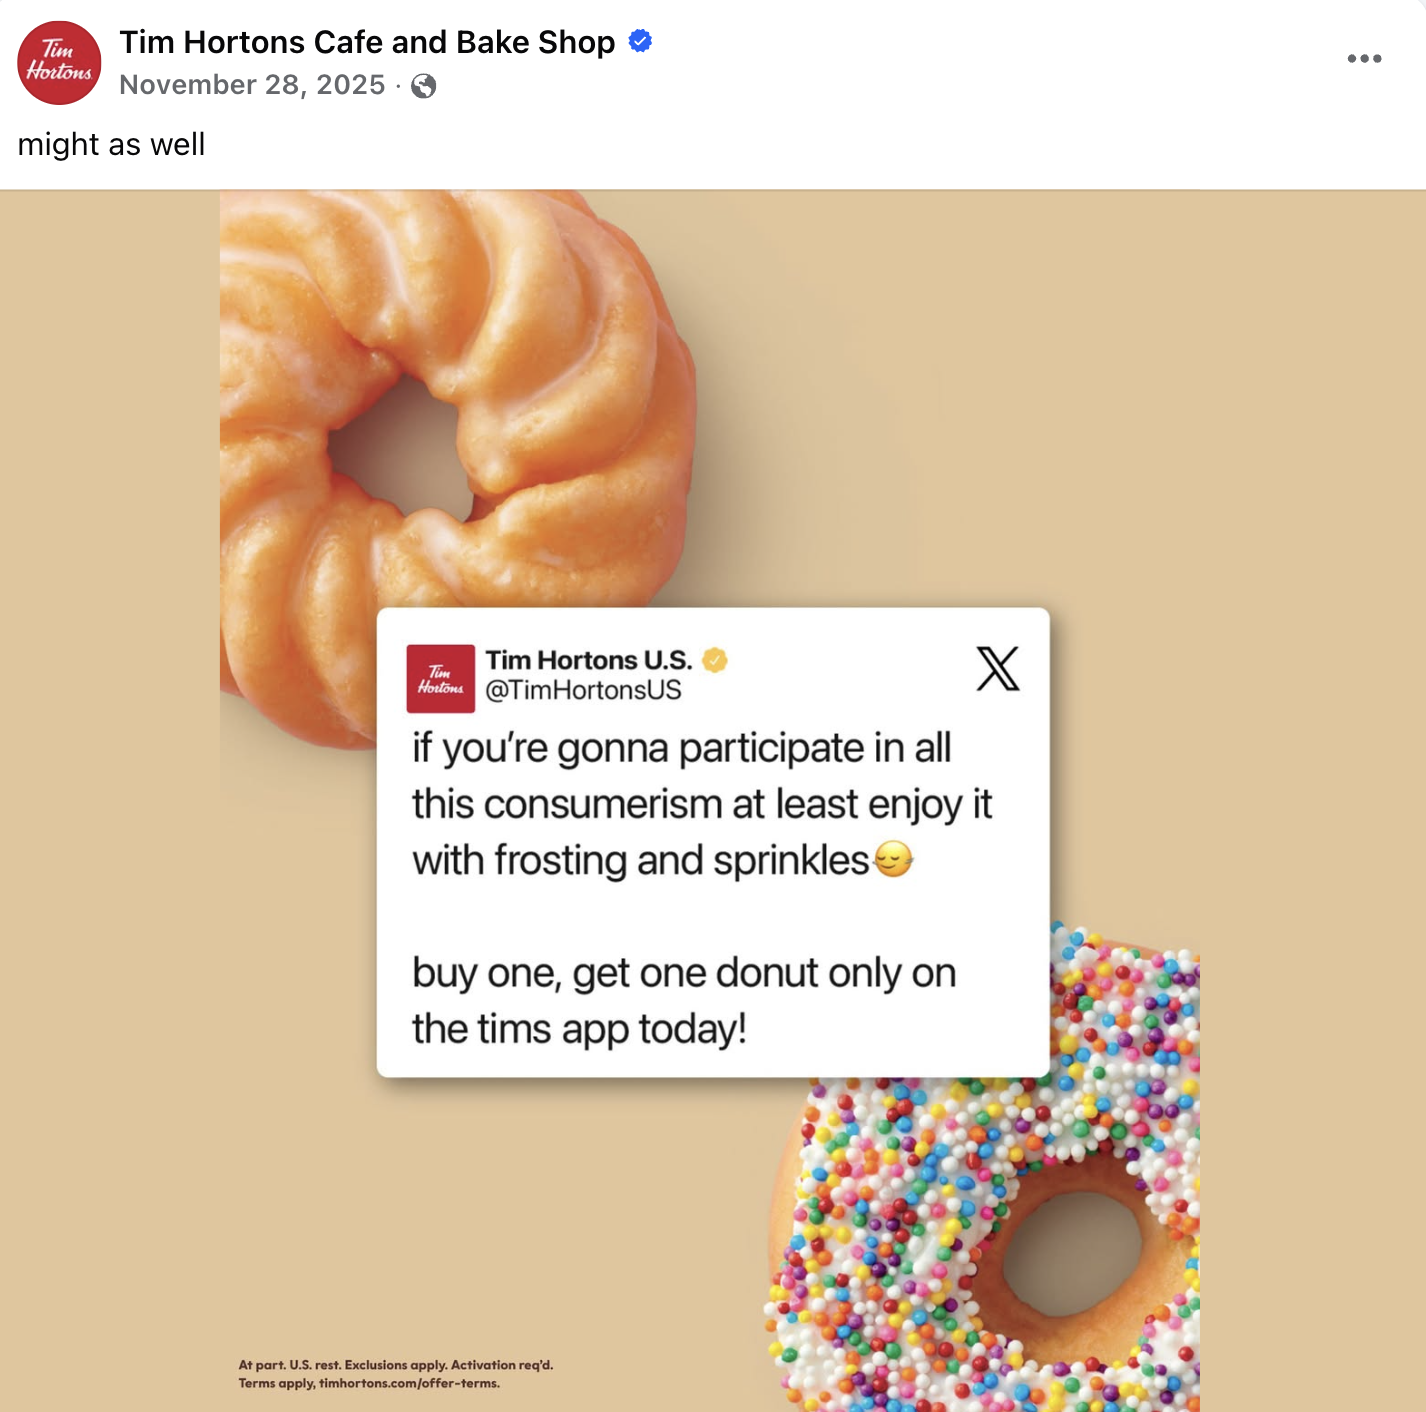
Task: Click the tweet text about consumerism
Action: tap(702, 804)
